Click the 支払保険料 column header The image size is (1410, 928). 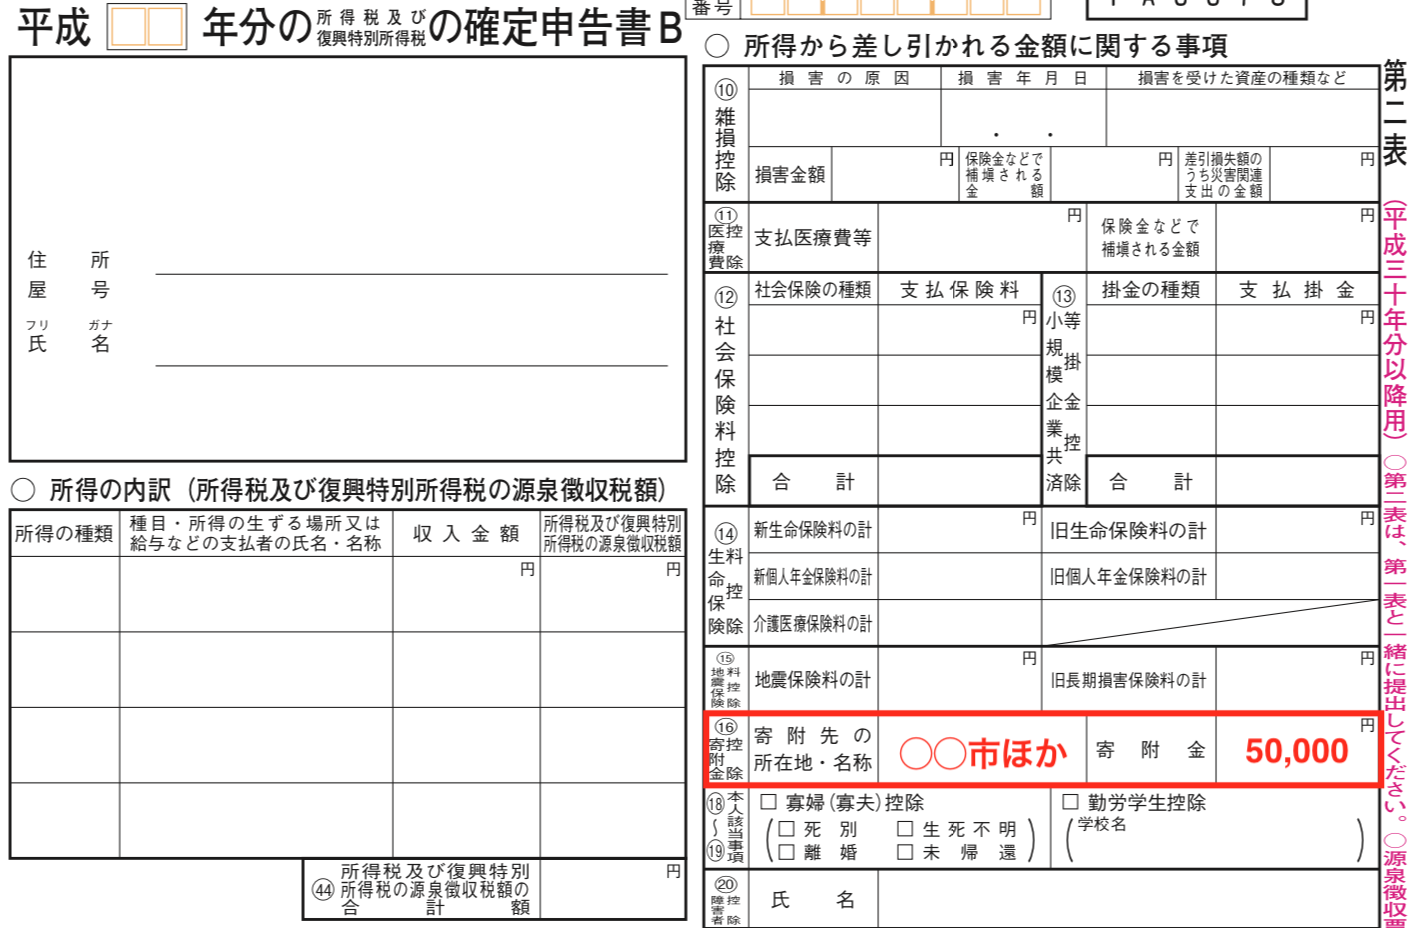(x=959, y=289)
